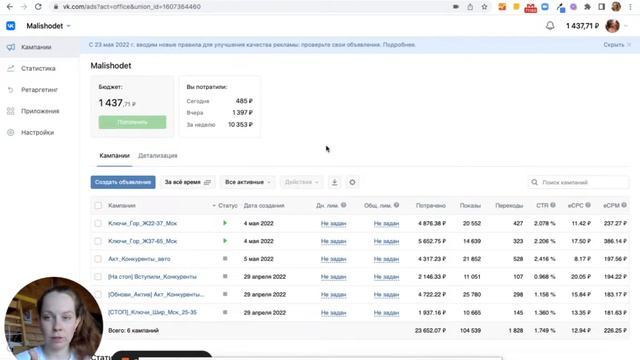
Task: Show help for eCPC column
Action: (x=588, y=205)
